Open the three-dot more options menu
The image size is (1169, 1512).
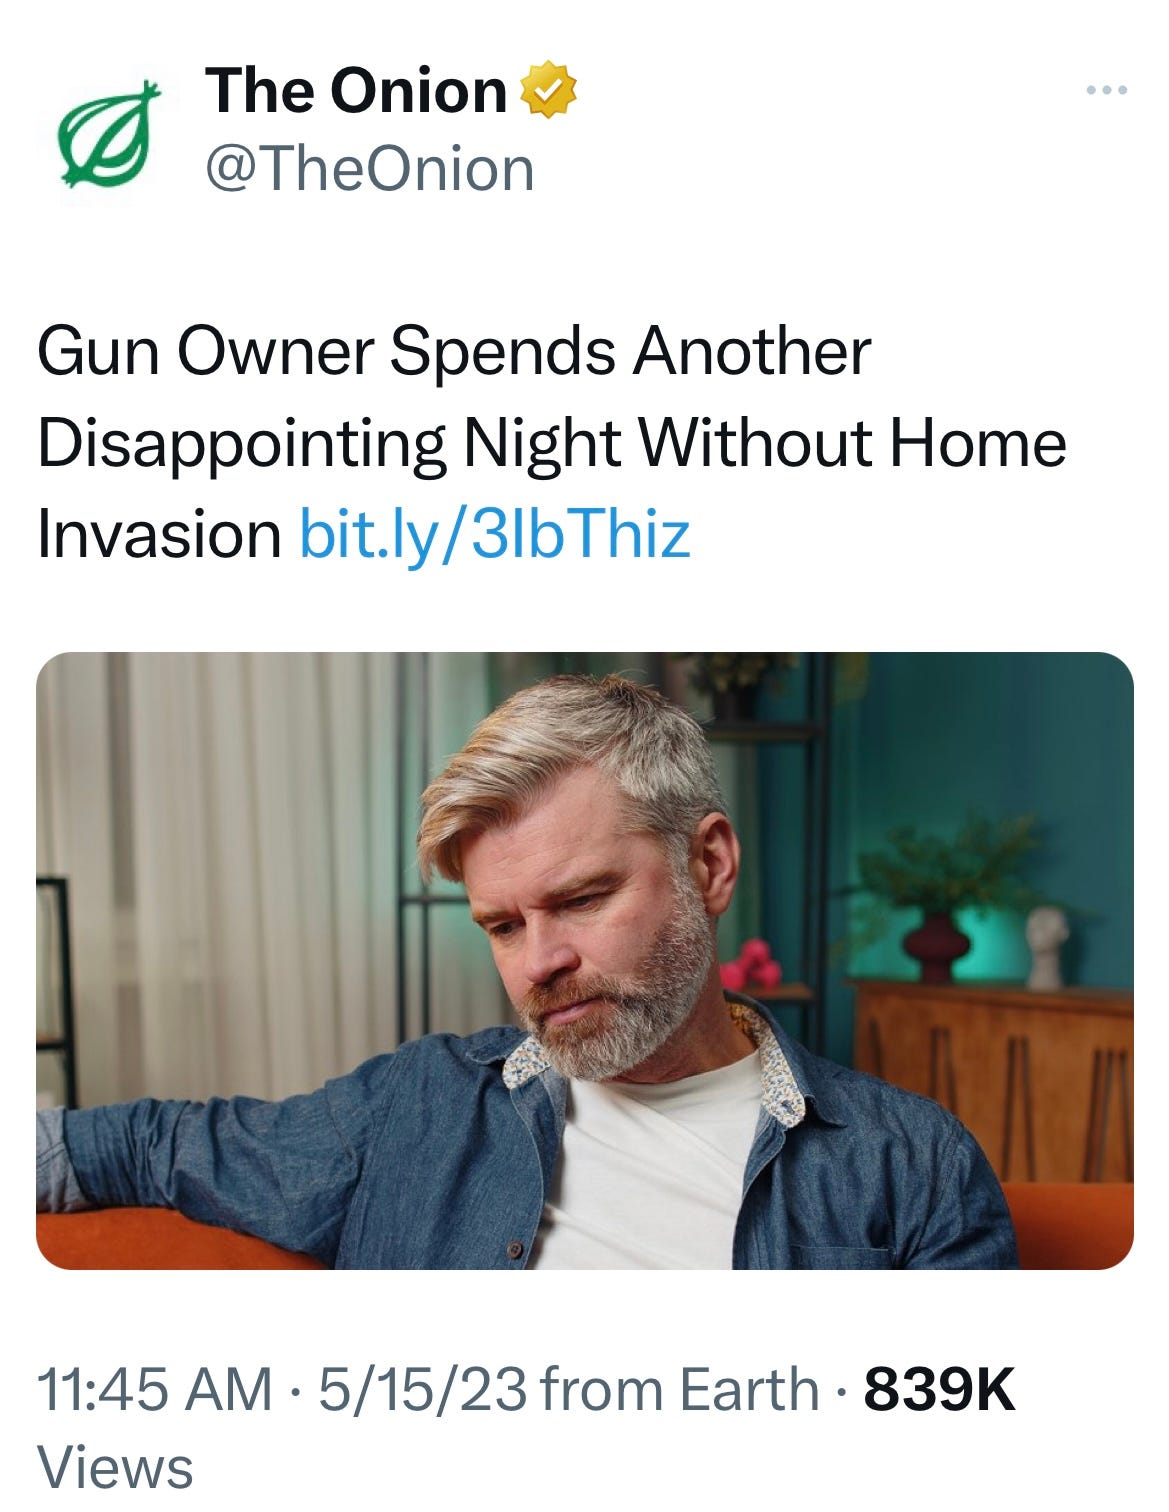tap(1107, 91)
